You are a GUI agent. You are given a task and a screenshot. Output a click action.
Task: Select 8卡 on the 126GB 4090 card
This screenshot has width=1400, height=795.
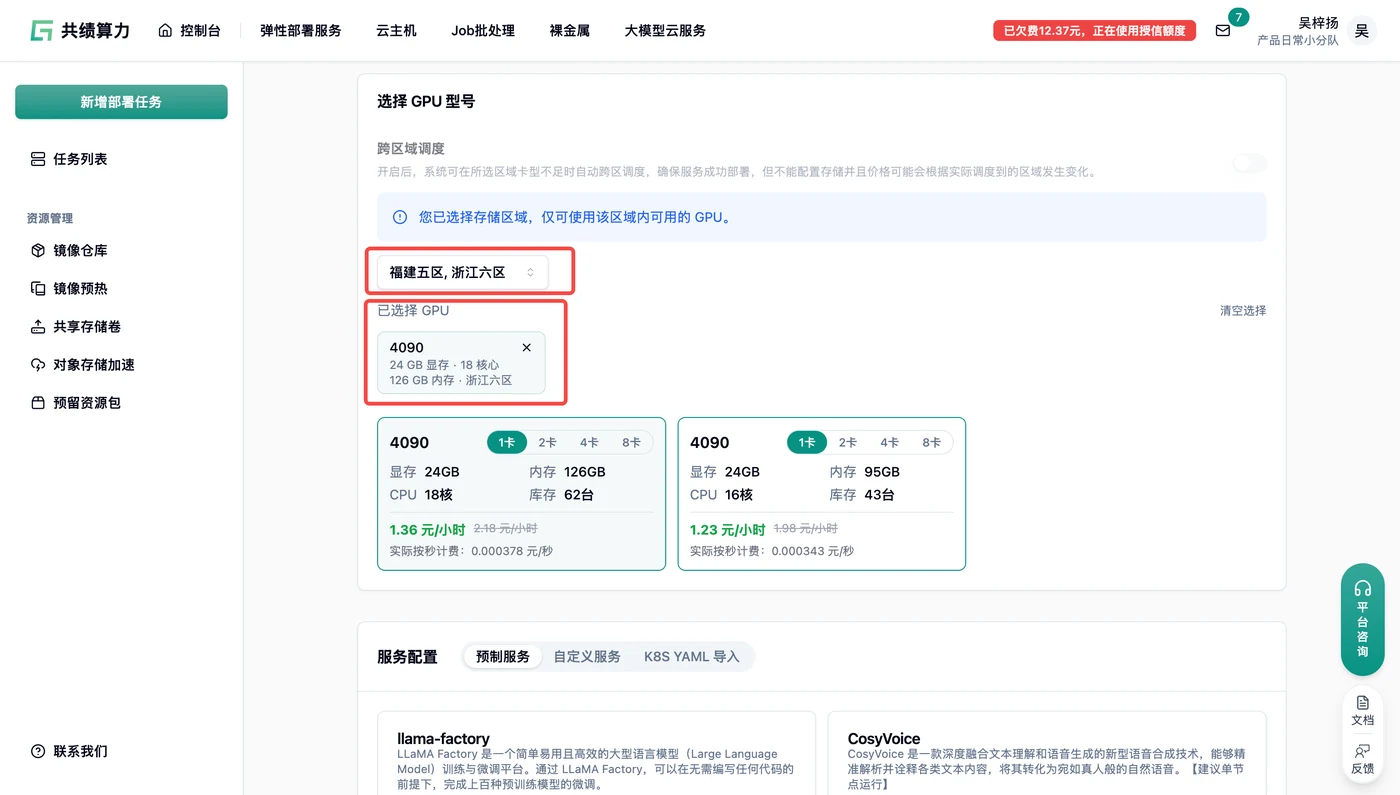click(x=631, y=442)
